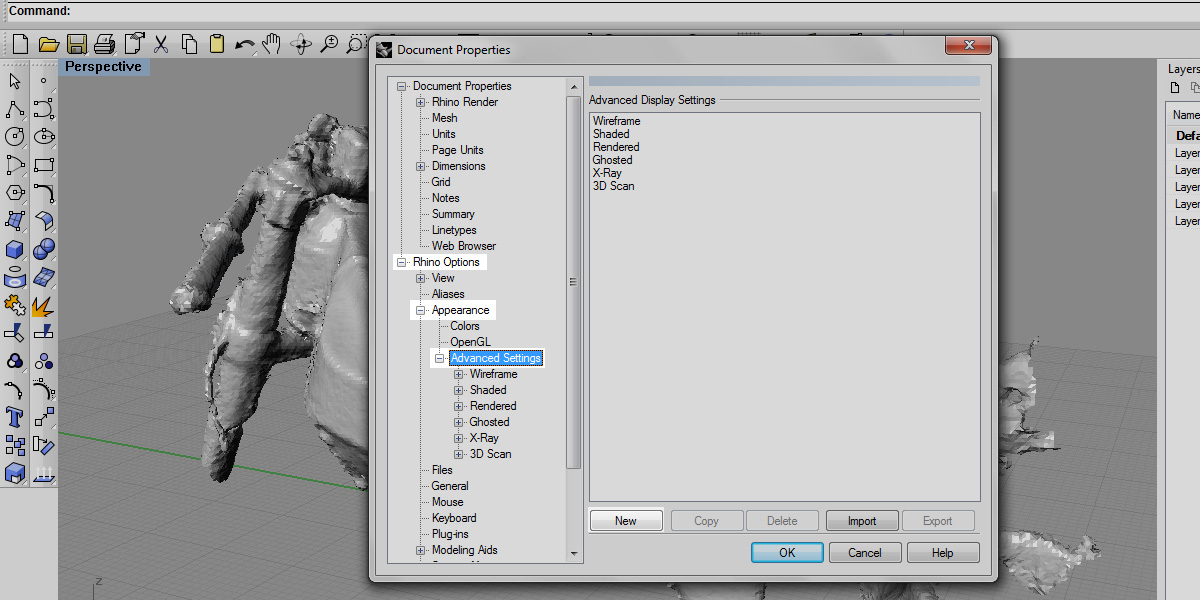Select Ghosted in the display settings list
Viewport: 1200px width, 600px height.
pyautogui.click(x=612, y=160)
